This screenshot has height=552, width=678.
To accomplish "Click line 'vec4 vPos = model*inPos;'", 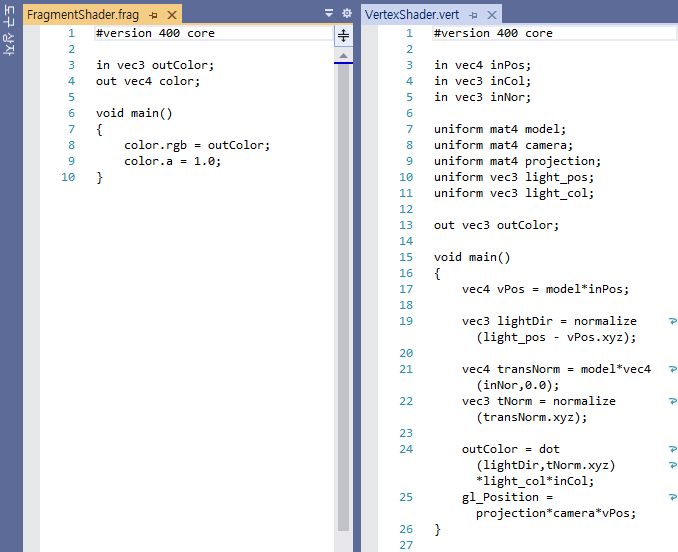I will pyautogui.click(x=546, y=289).
